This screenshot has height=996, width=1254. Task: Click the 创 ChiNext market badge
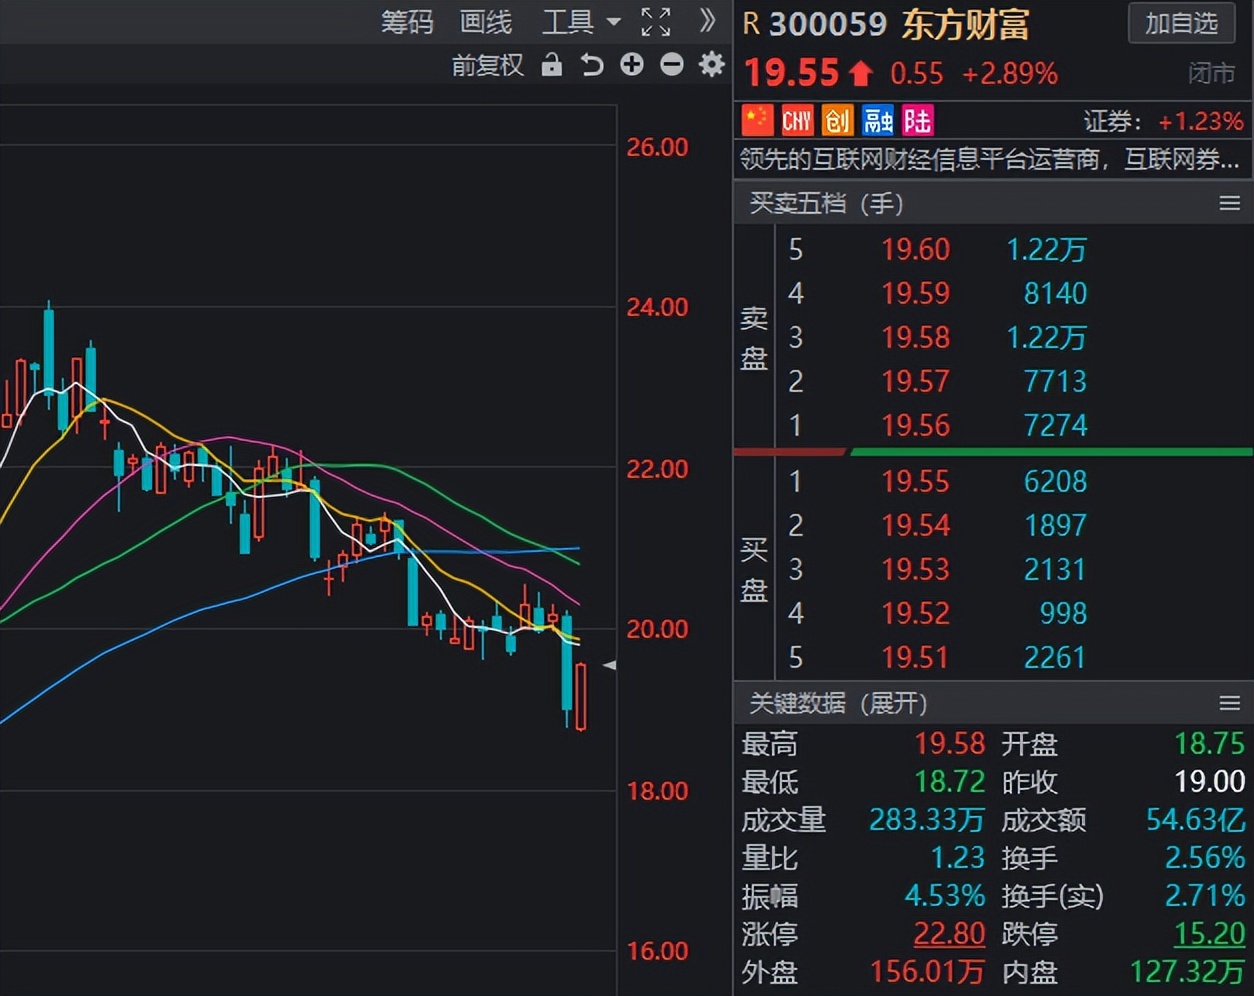(x=838, y=119)
